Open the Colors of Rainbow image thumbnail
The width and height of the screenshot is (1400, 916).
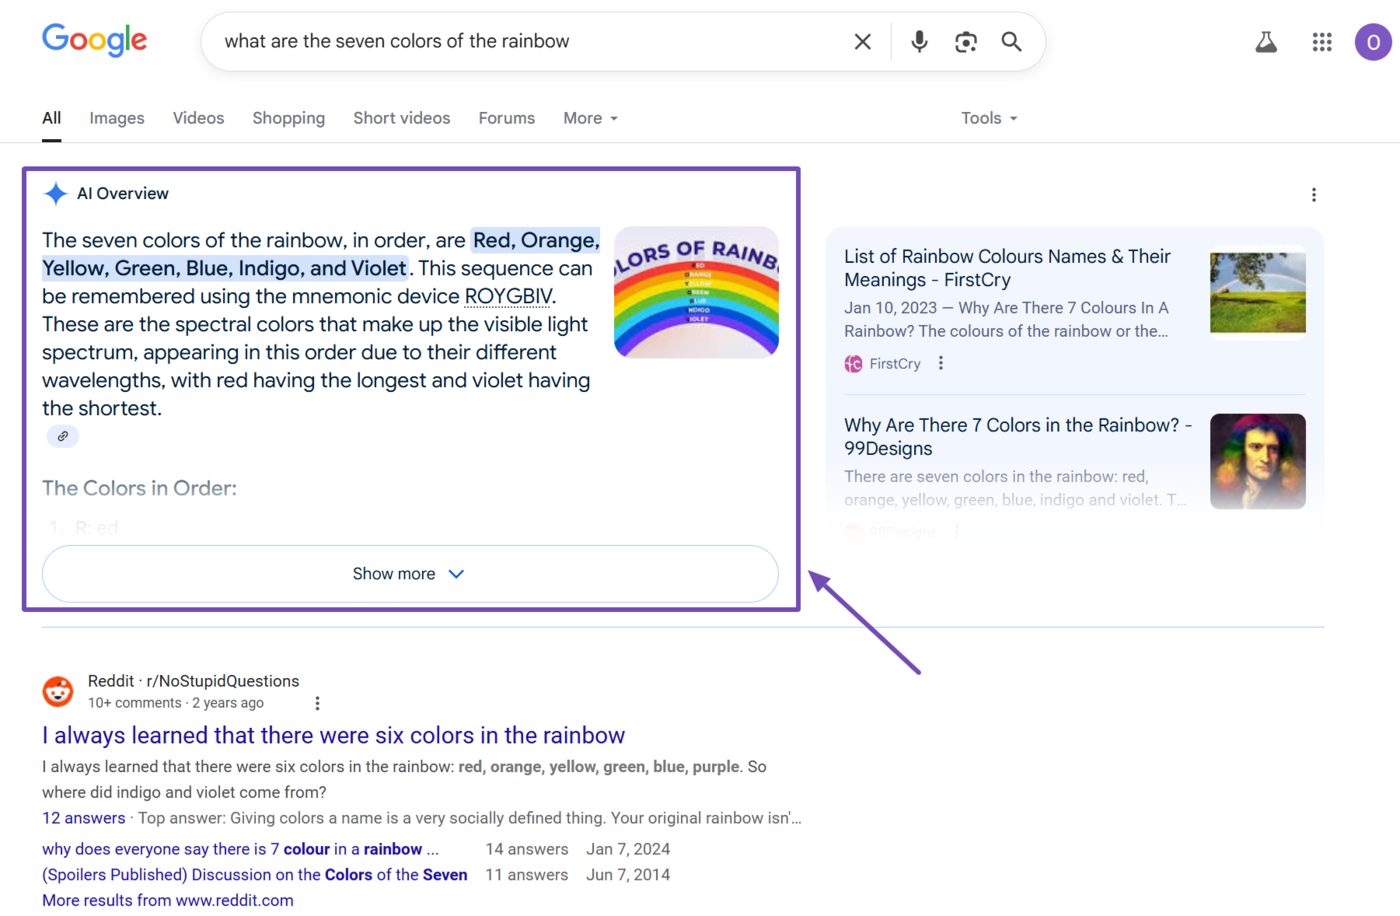pyautogui.click(x=696, y=292)
